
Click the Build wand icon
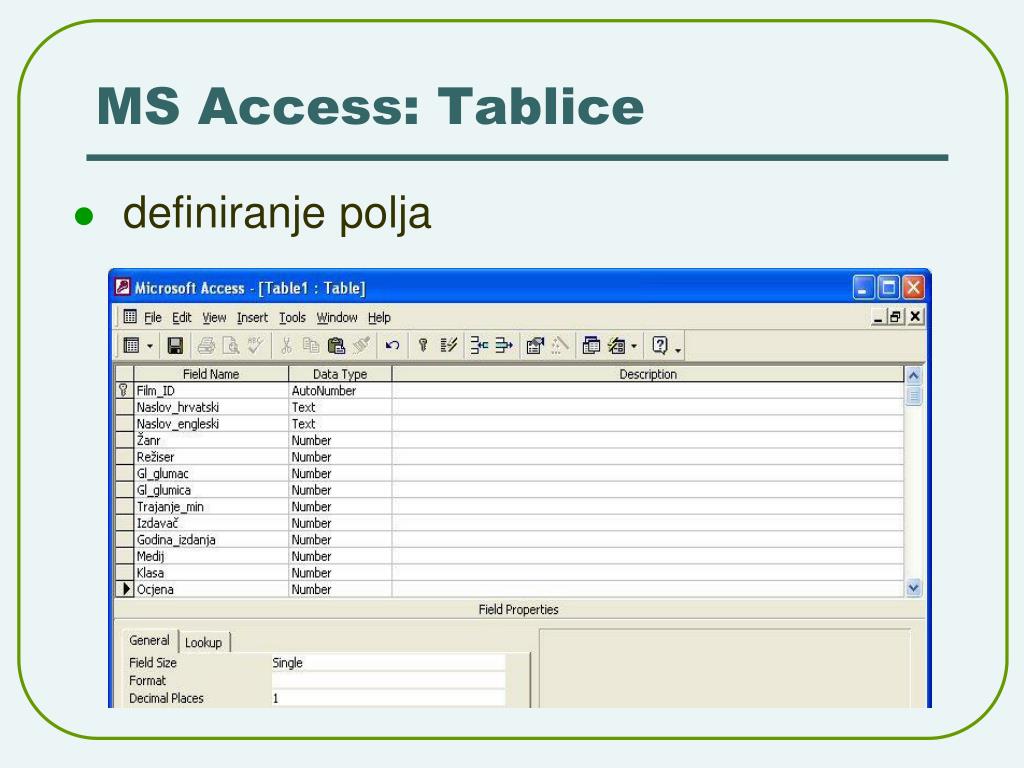[x=560, y=345]
